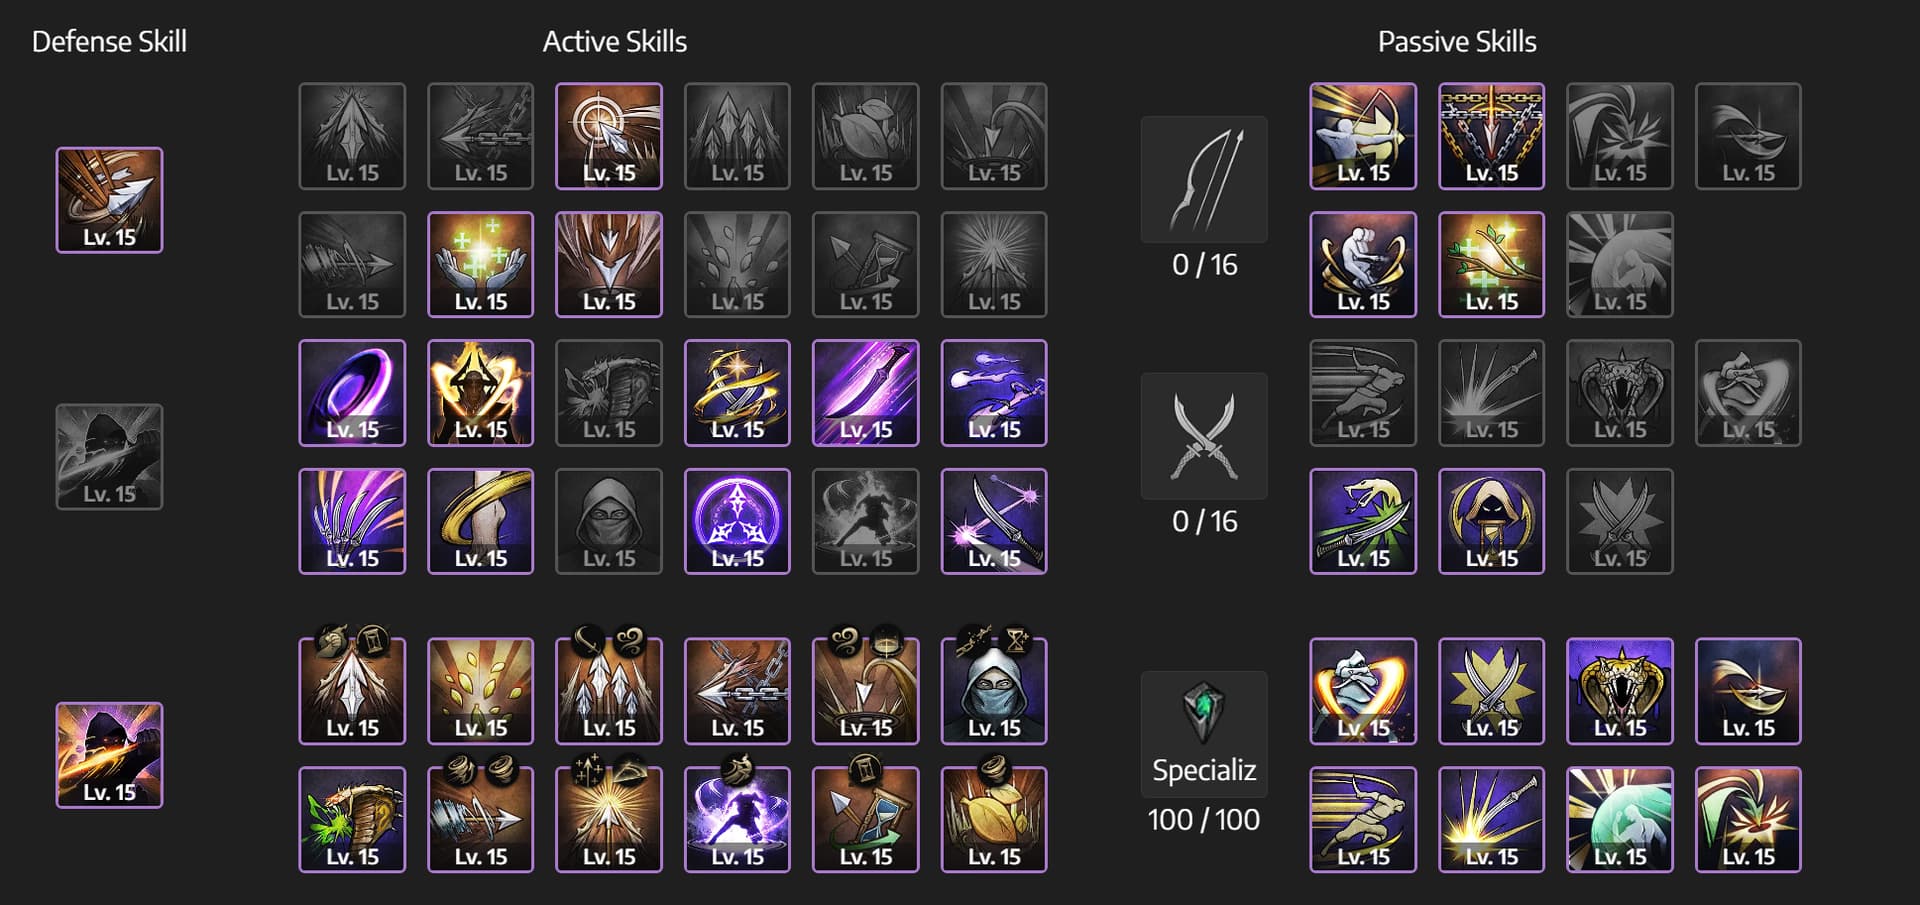Select the archer drawing bow passive skill

(1363, 136)
